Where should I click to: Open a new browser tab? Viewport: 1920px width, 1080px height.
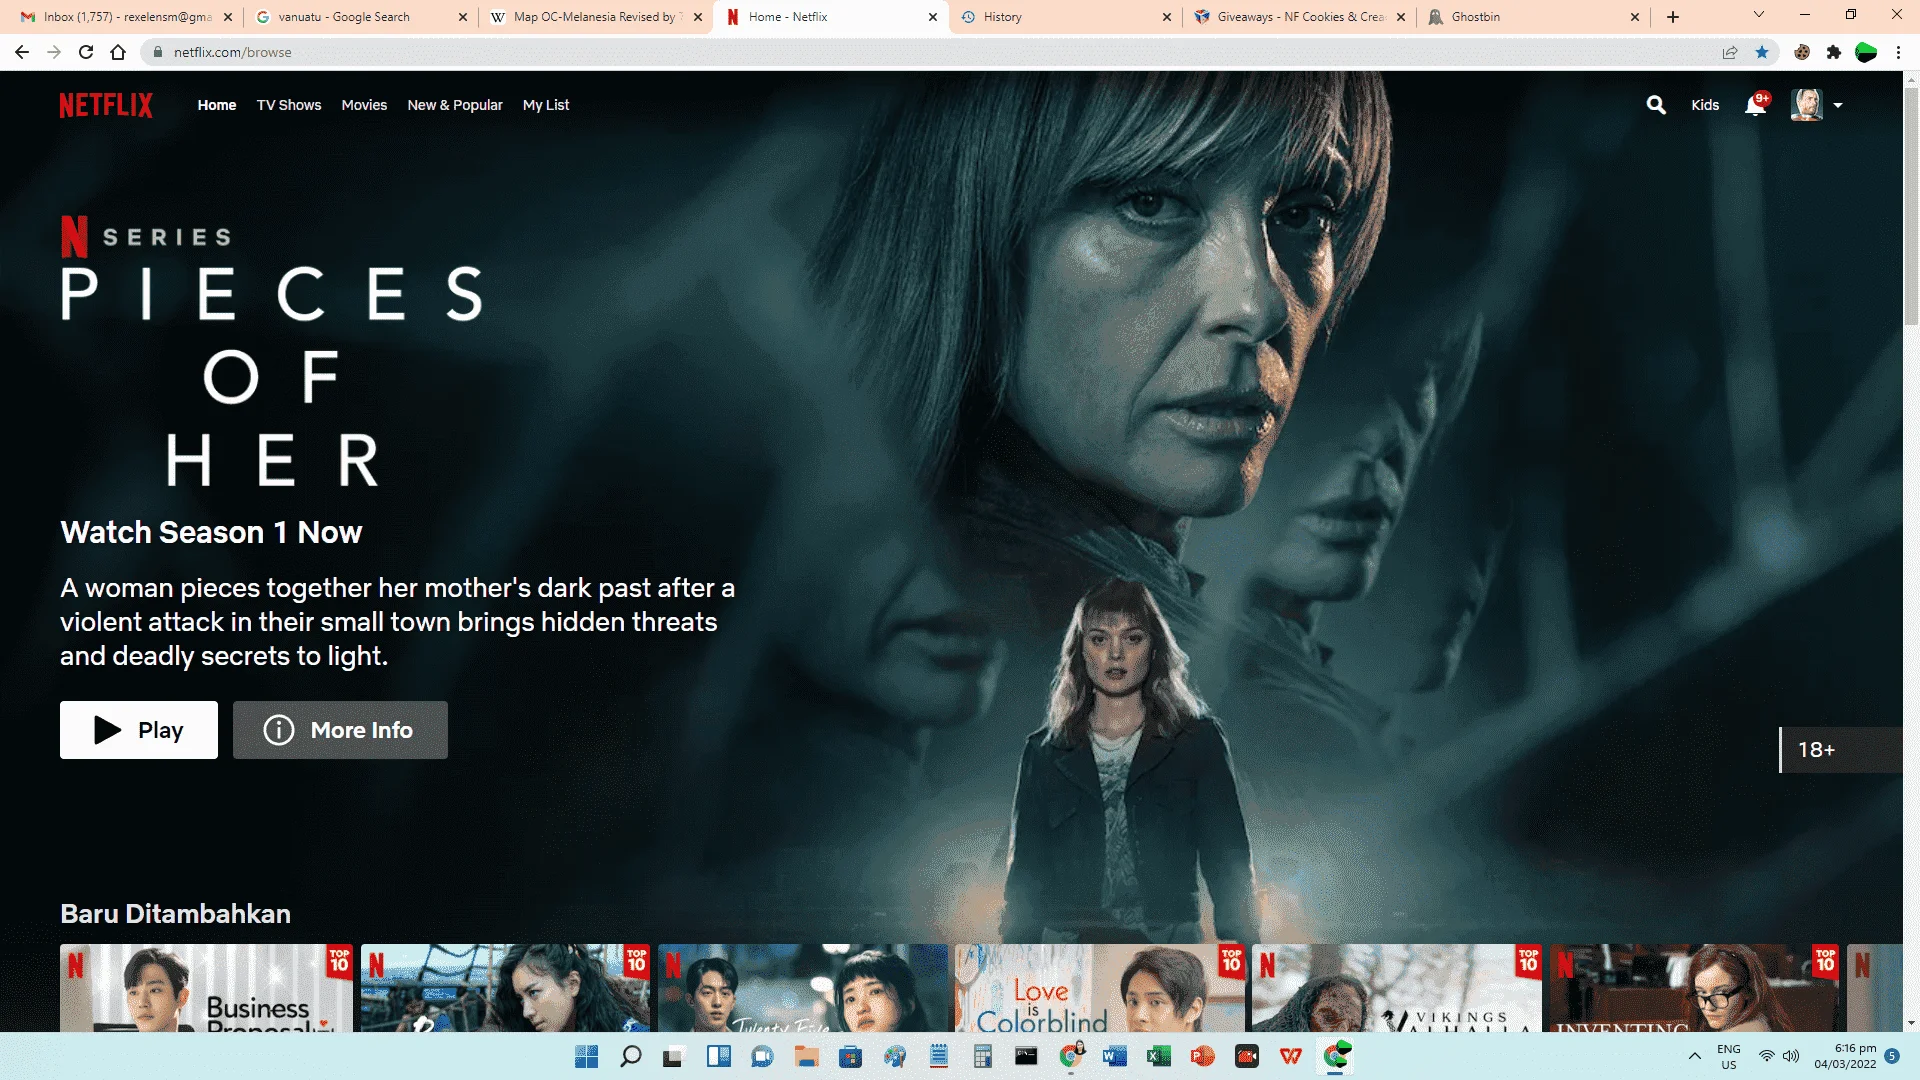point(1673,17)
